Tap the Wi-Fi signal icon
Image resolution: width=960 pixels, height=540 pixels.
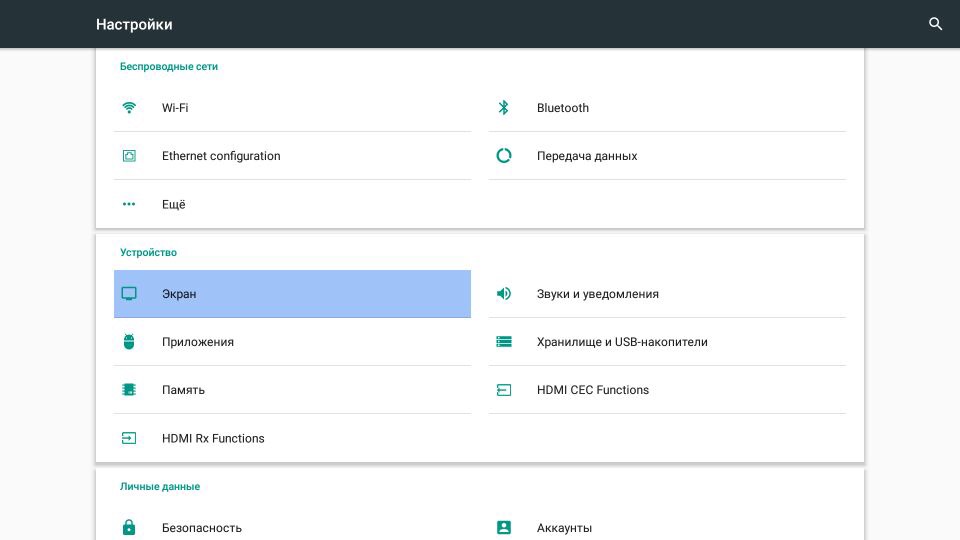point(129,108)
